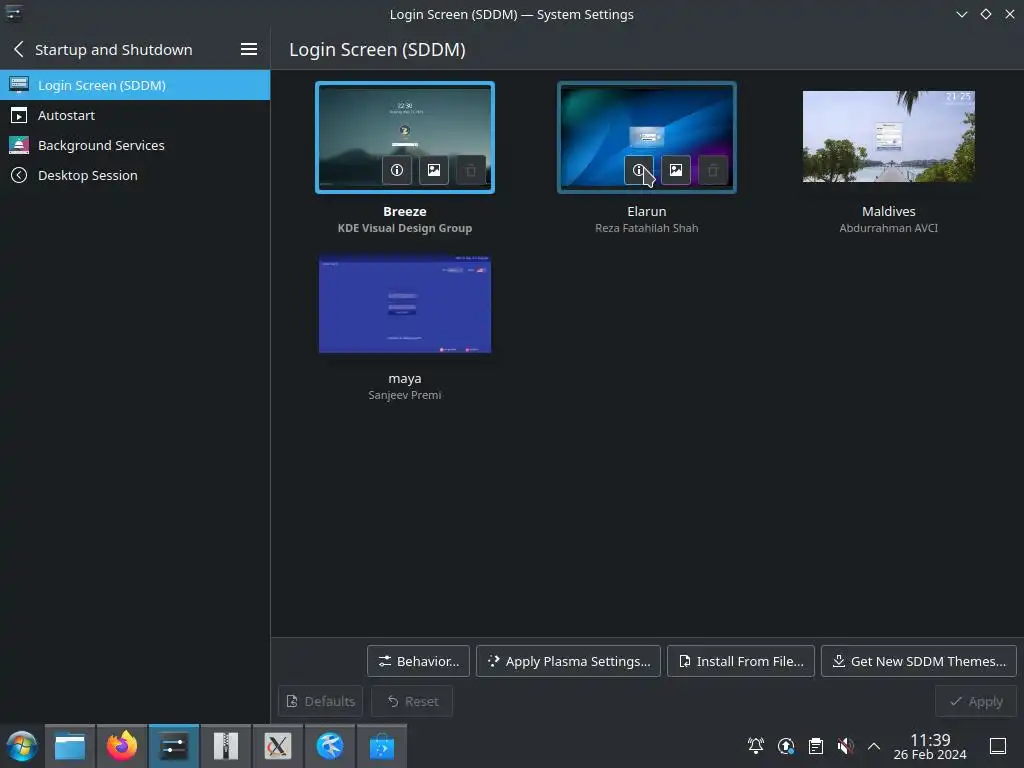Click the muted volume tray icon

point(845,746)
